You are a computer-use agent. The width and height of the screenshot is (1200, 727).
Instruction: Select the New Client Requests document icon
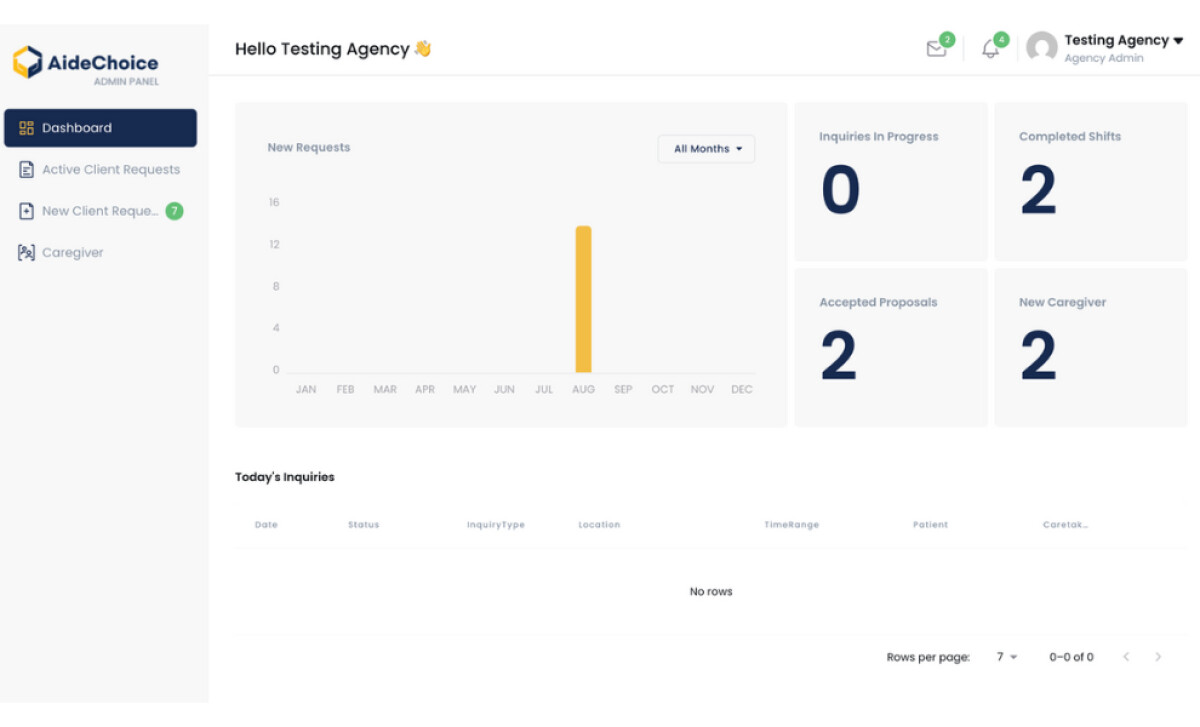[25, 211]
